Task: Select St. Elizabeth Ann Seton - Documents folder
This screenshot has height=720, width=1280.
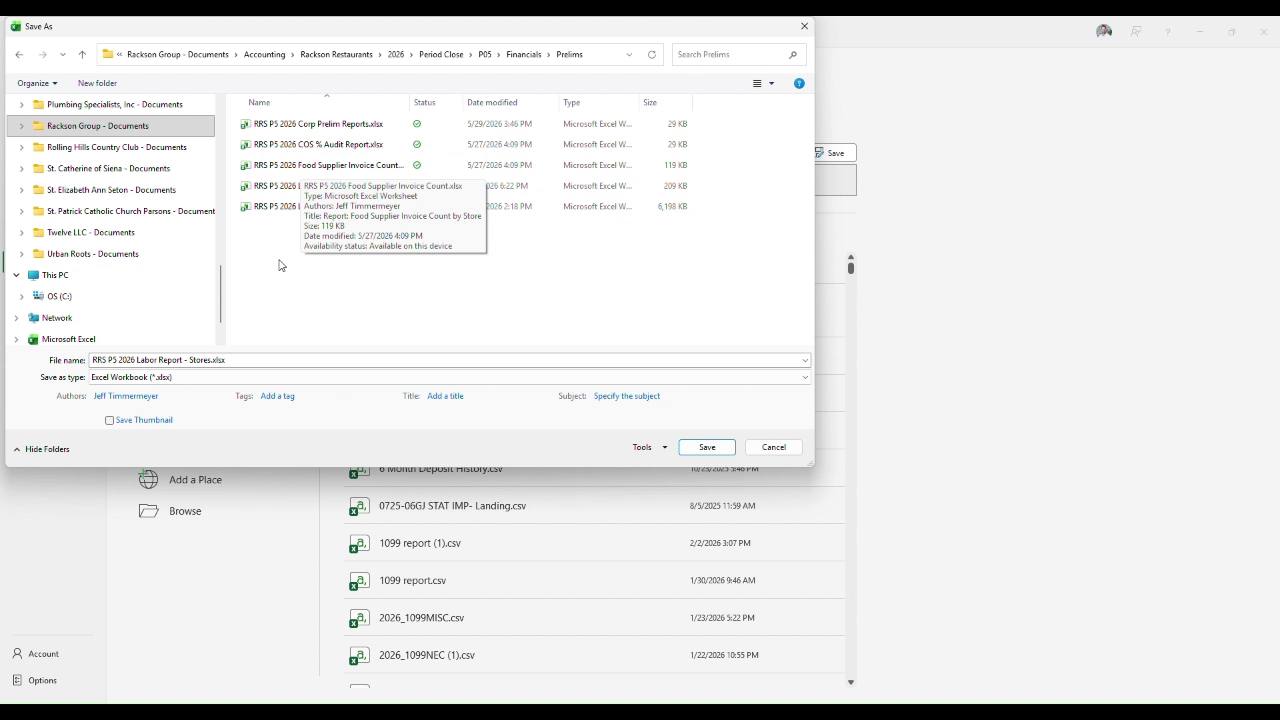Action: click(111, 190)
